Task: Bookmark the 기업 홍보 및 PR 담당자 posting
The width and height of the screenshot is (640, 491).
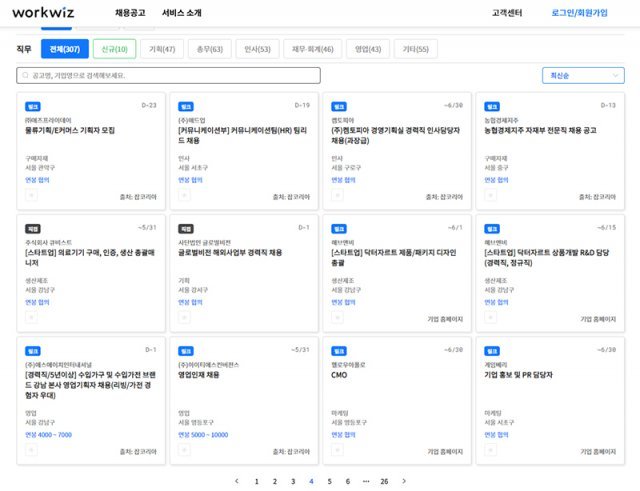Action: (x=490, y=450)
